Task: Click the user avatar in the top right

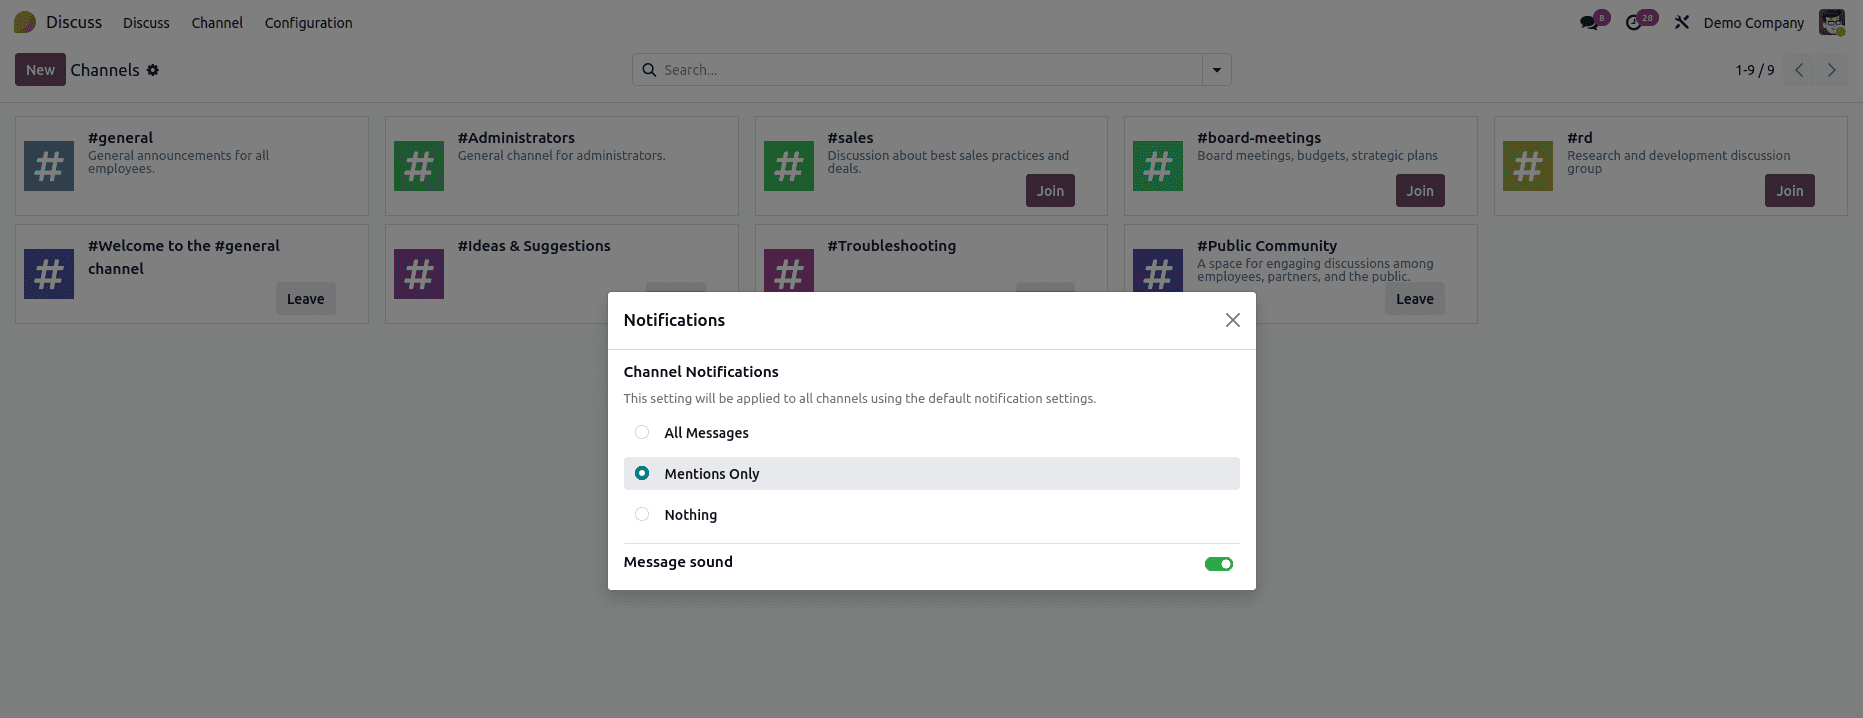Action: tap(1831, 21)
